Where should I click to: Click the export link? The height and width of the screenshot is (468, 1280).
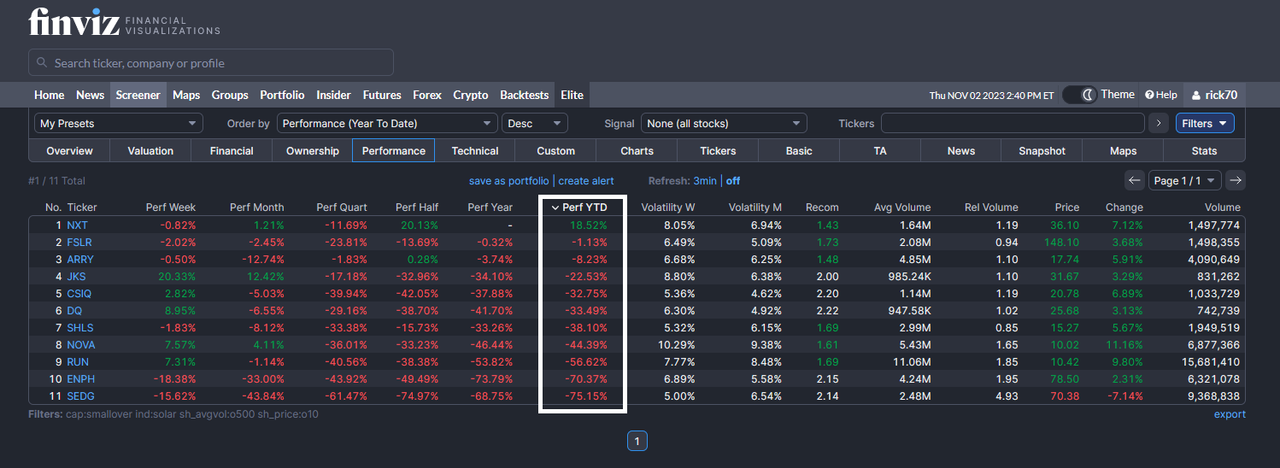click(x=1230, y=414)
